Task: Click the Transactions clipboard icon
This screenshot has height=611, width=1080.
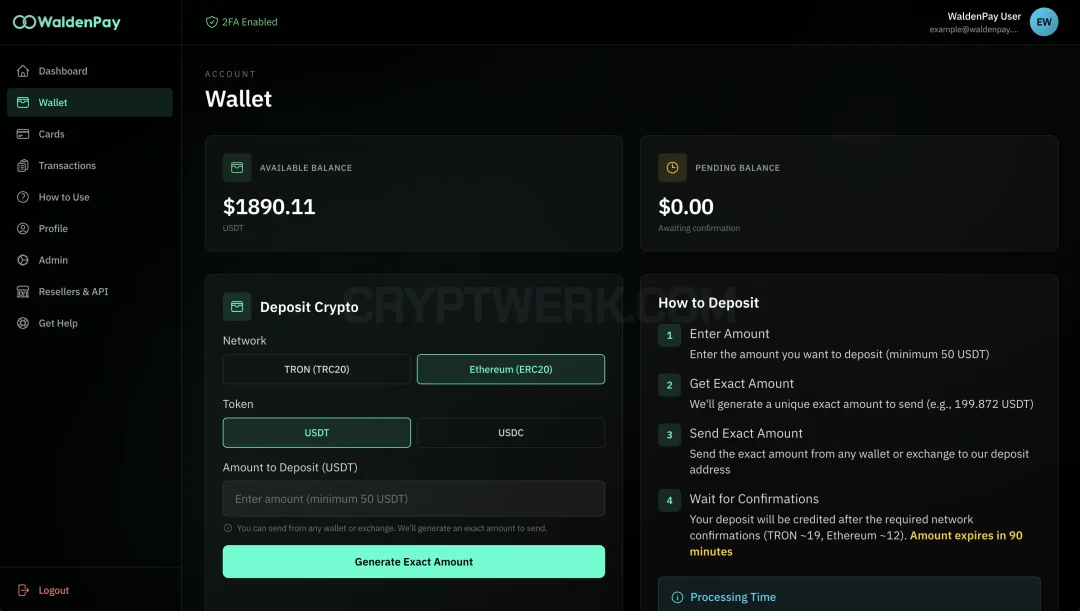Action: pos(23,165)
